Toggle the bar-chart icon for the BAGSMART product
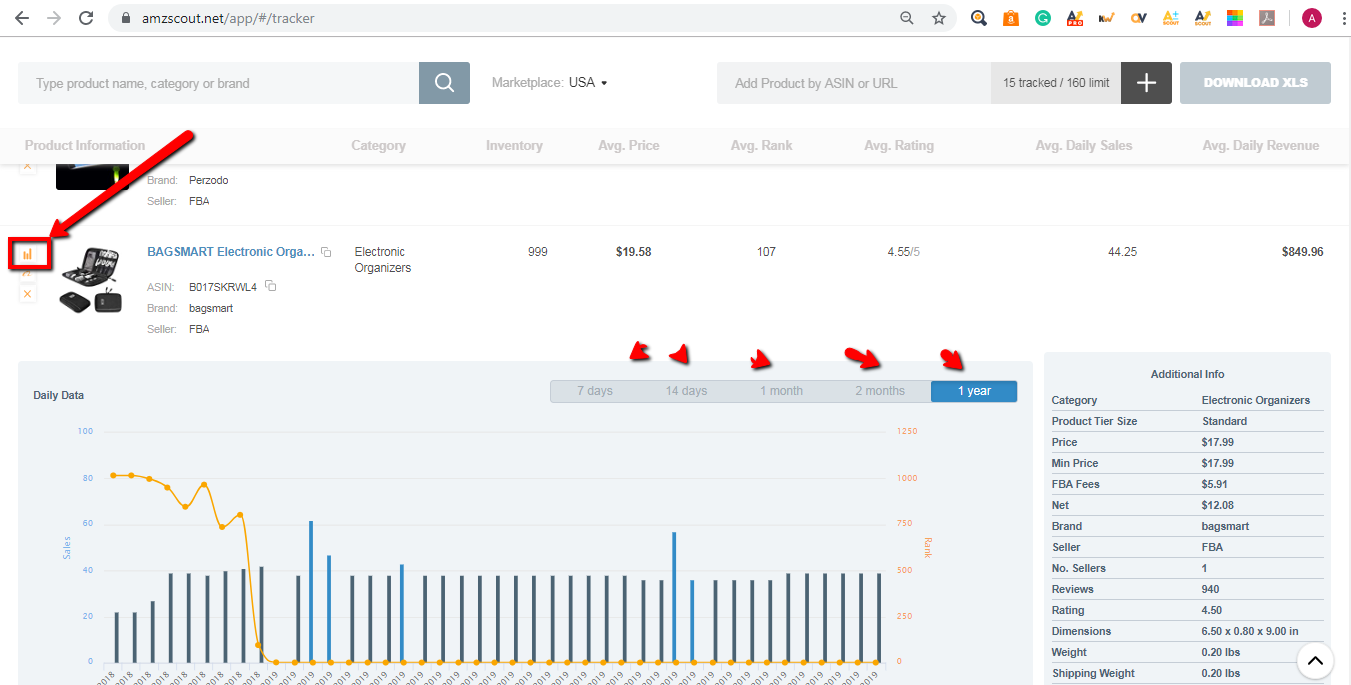This screenshot has width=1351, height=685. tap(28, 254)
